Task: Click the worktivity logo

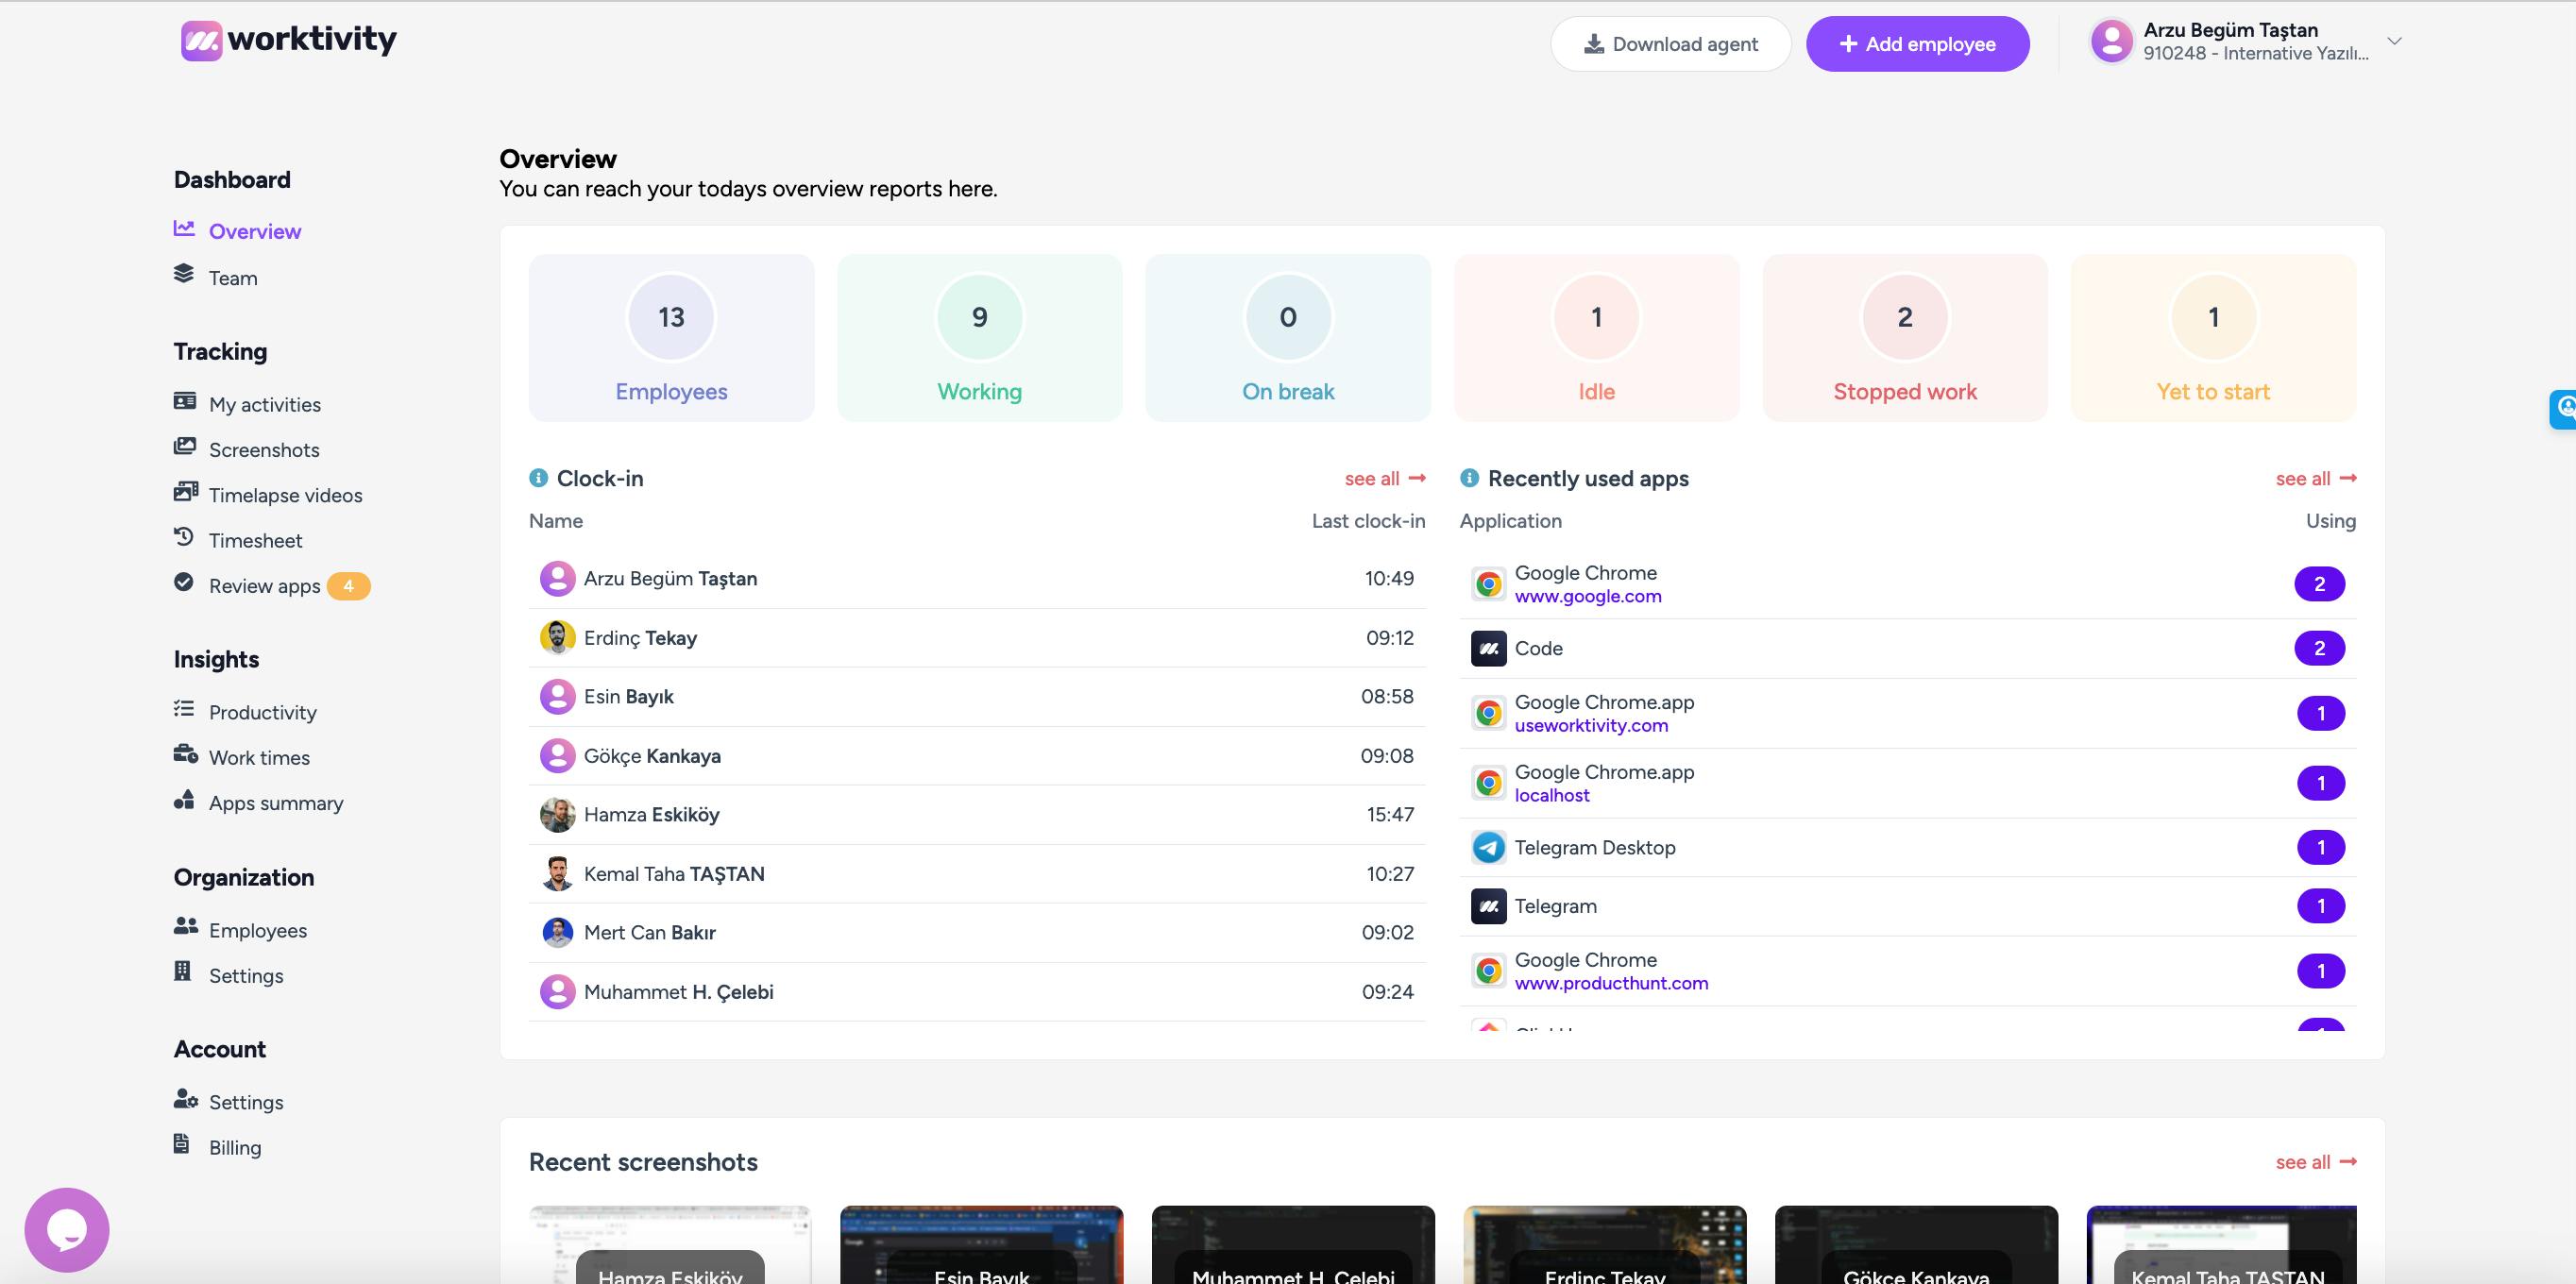Action: pyautogui.click(x=289, y=40)
